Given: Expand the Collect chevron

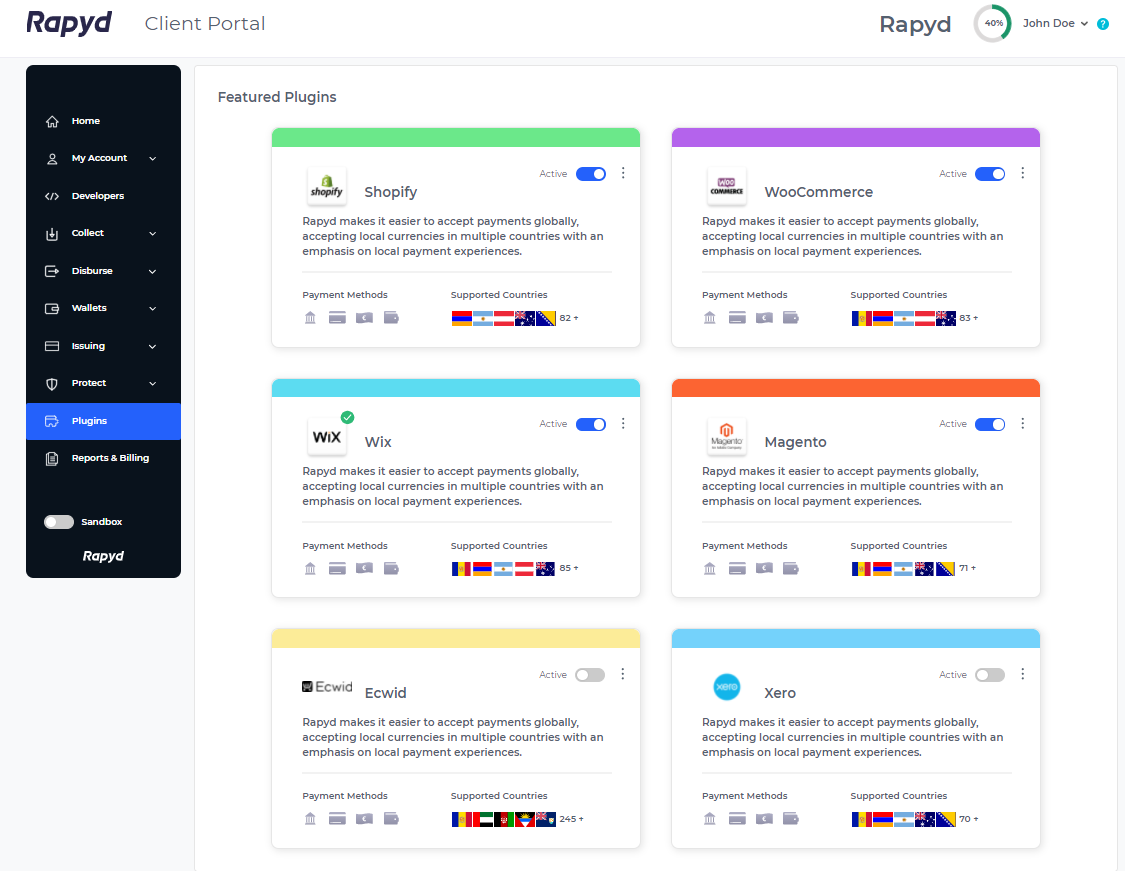Looking at the screenshot, I should (153, 234).
